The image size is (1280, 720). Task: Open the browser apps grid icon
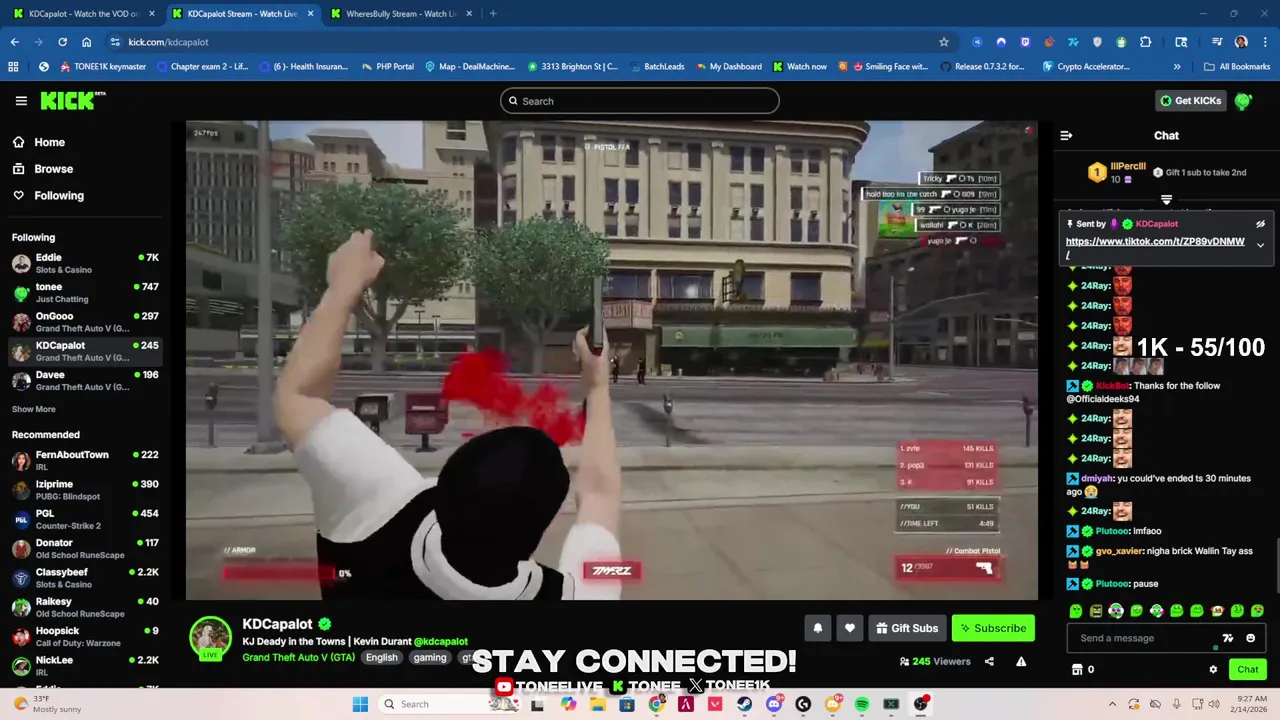[x=13, y=67]
